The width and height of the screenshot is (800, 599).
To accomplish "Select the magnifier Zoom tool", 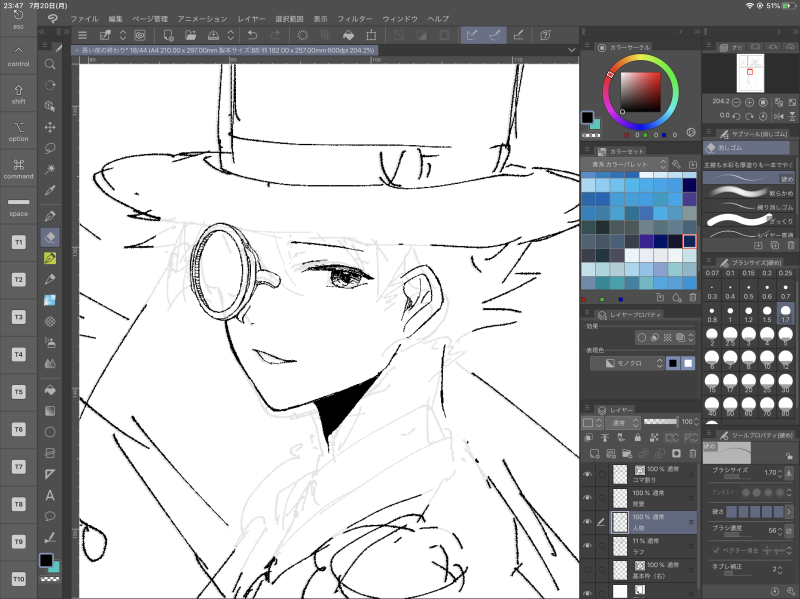I will click(50, 64).
